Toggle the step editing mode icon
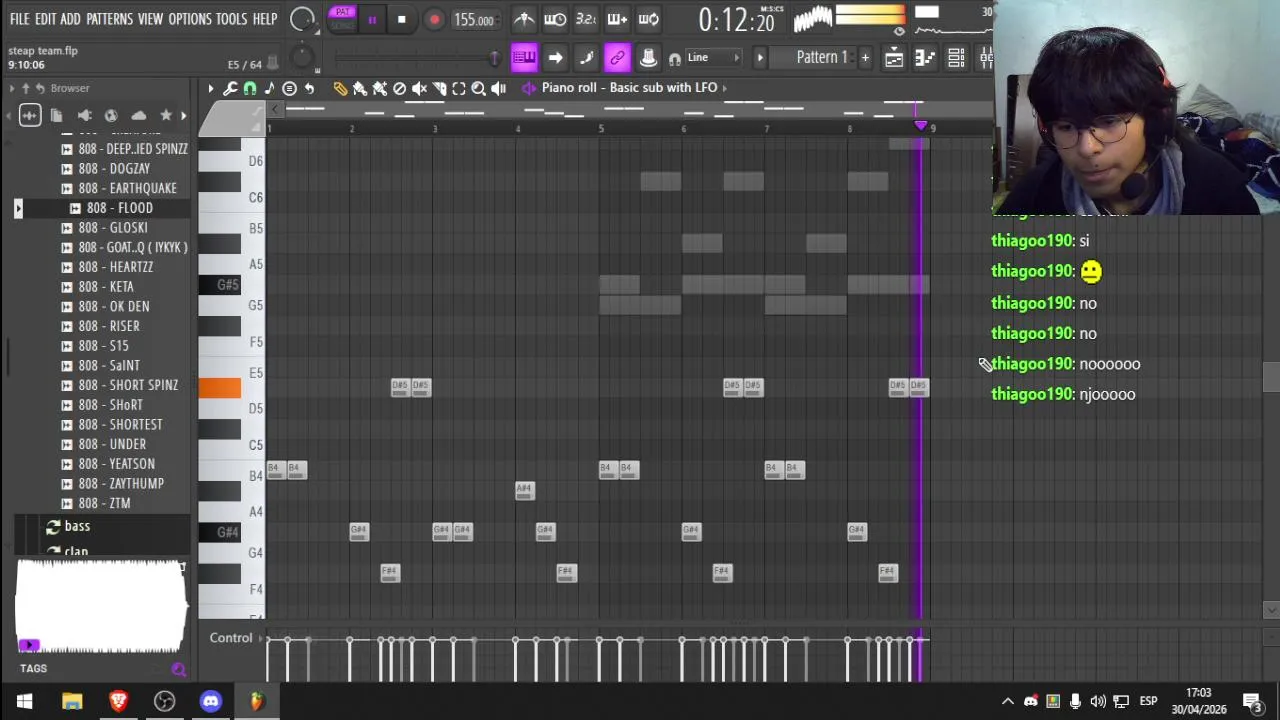 [586, 58]
